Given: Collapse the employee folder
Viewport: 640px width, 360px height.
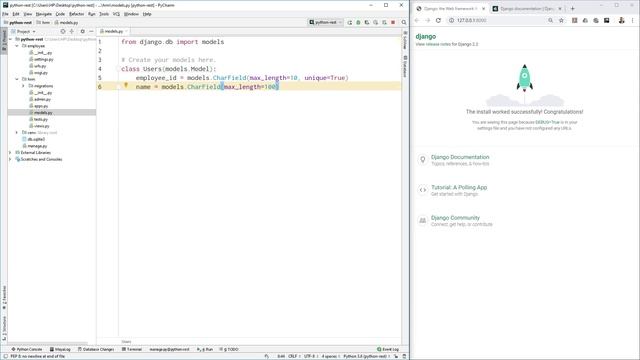Looking at the screenshot, I should click(17, 46).
